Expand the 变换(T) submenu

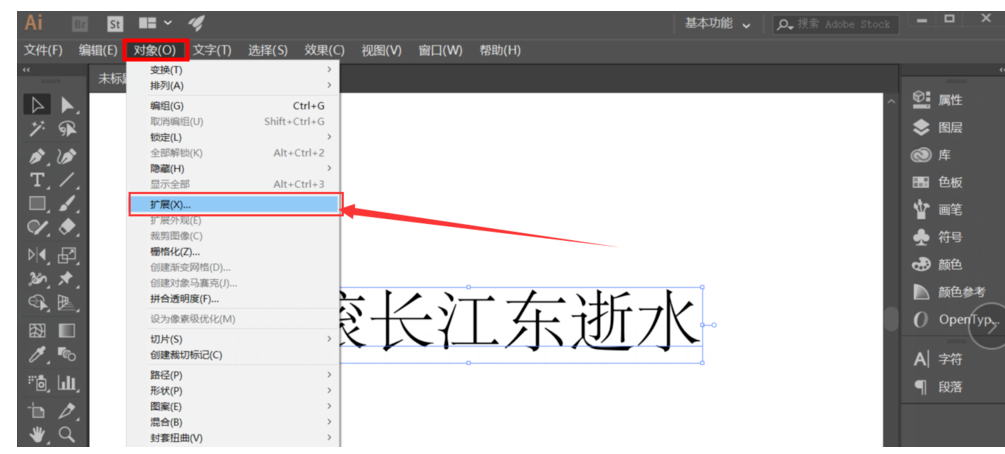[x=233, y=70]
